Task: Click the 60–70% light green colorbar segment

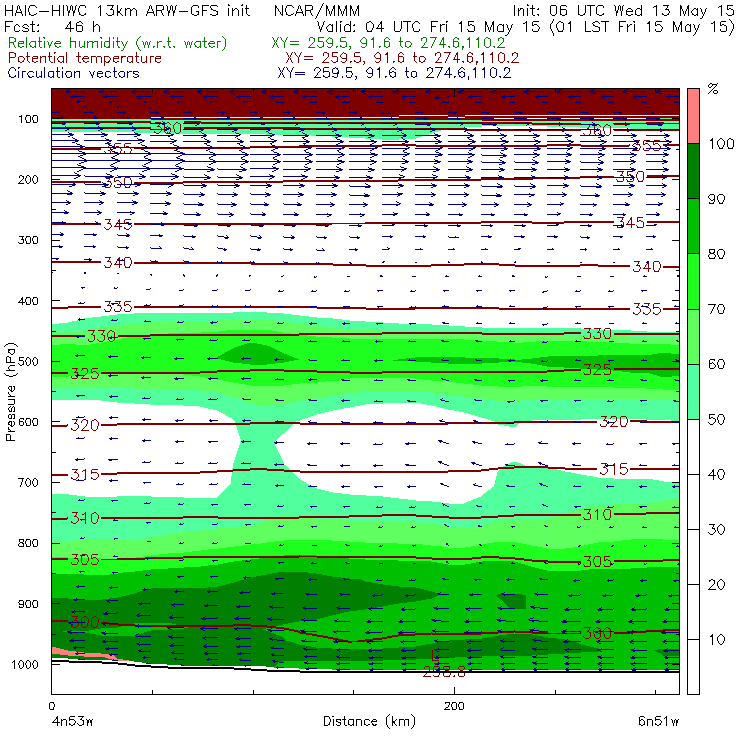Action: point(693,336)
